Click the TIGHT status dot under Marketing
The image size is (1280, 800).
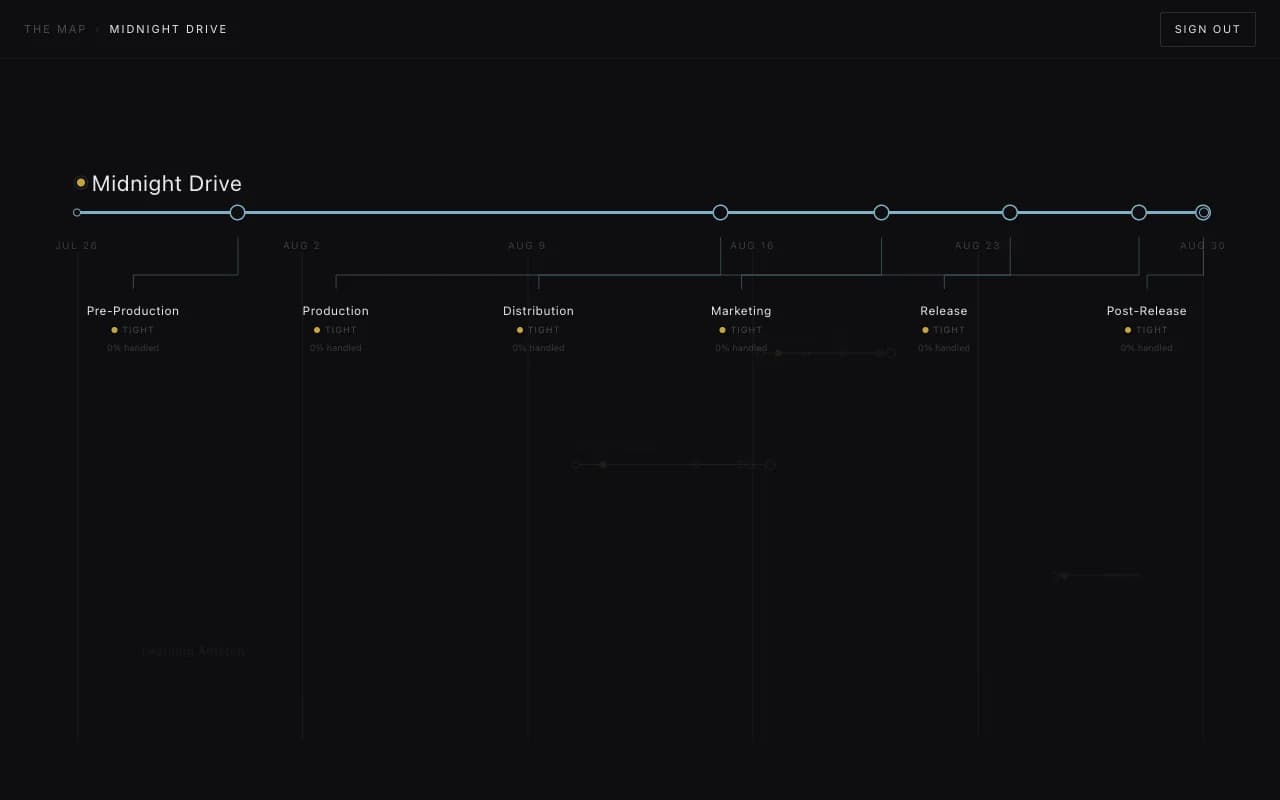click(x=722, y=330)
